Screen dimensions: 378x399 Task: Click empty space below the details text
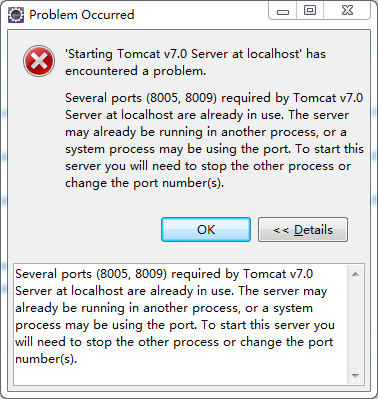(x=180, y=376)
